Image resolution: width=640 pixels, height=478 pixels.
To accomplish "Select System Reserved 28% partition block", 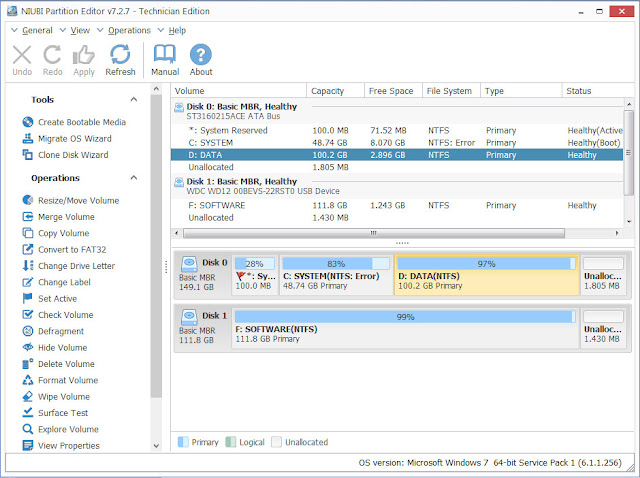I will click(x=255, y=274).
